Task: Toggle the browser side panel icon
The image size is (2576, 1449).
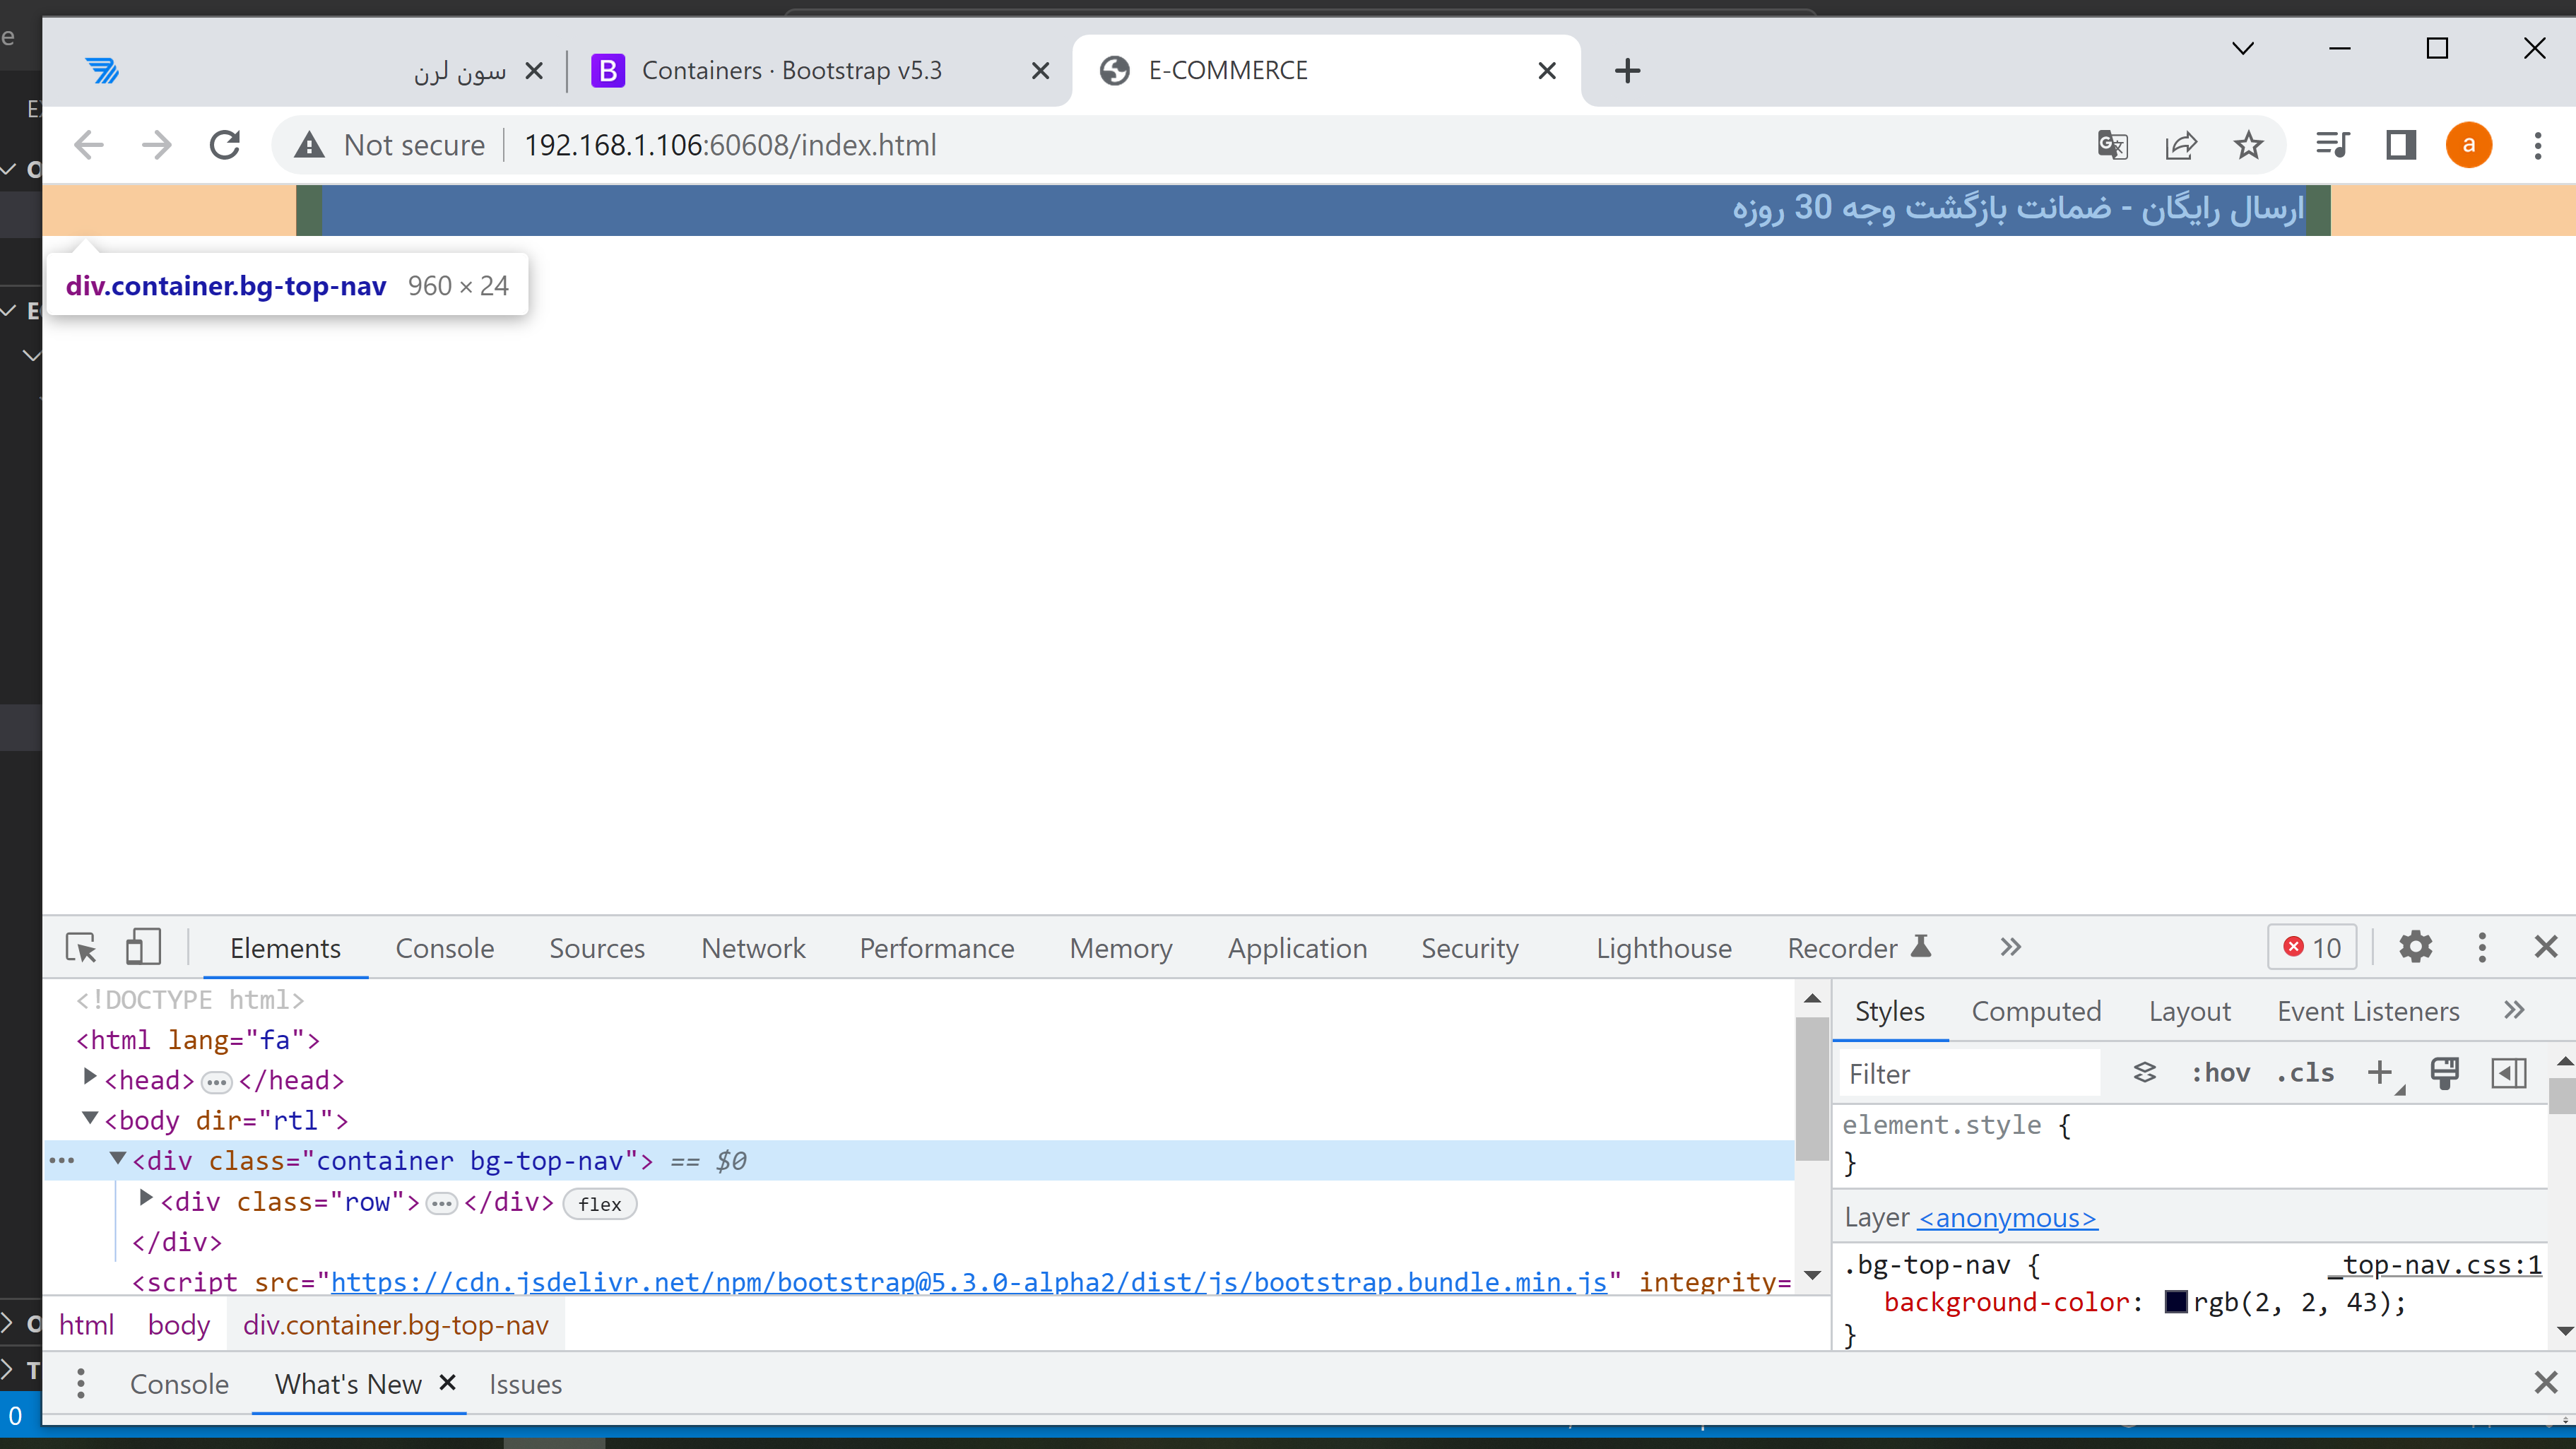Action: (x=2401, y=145)
